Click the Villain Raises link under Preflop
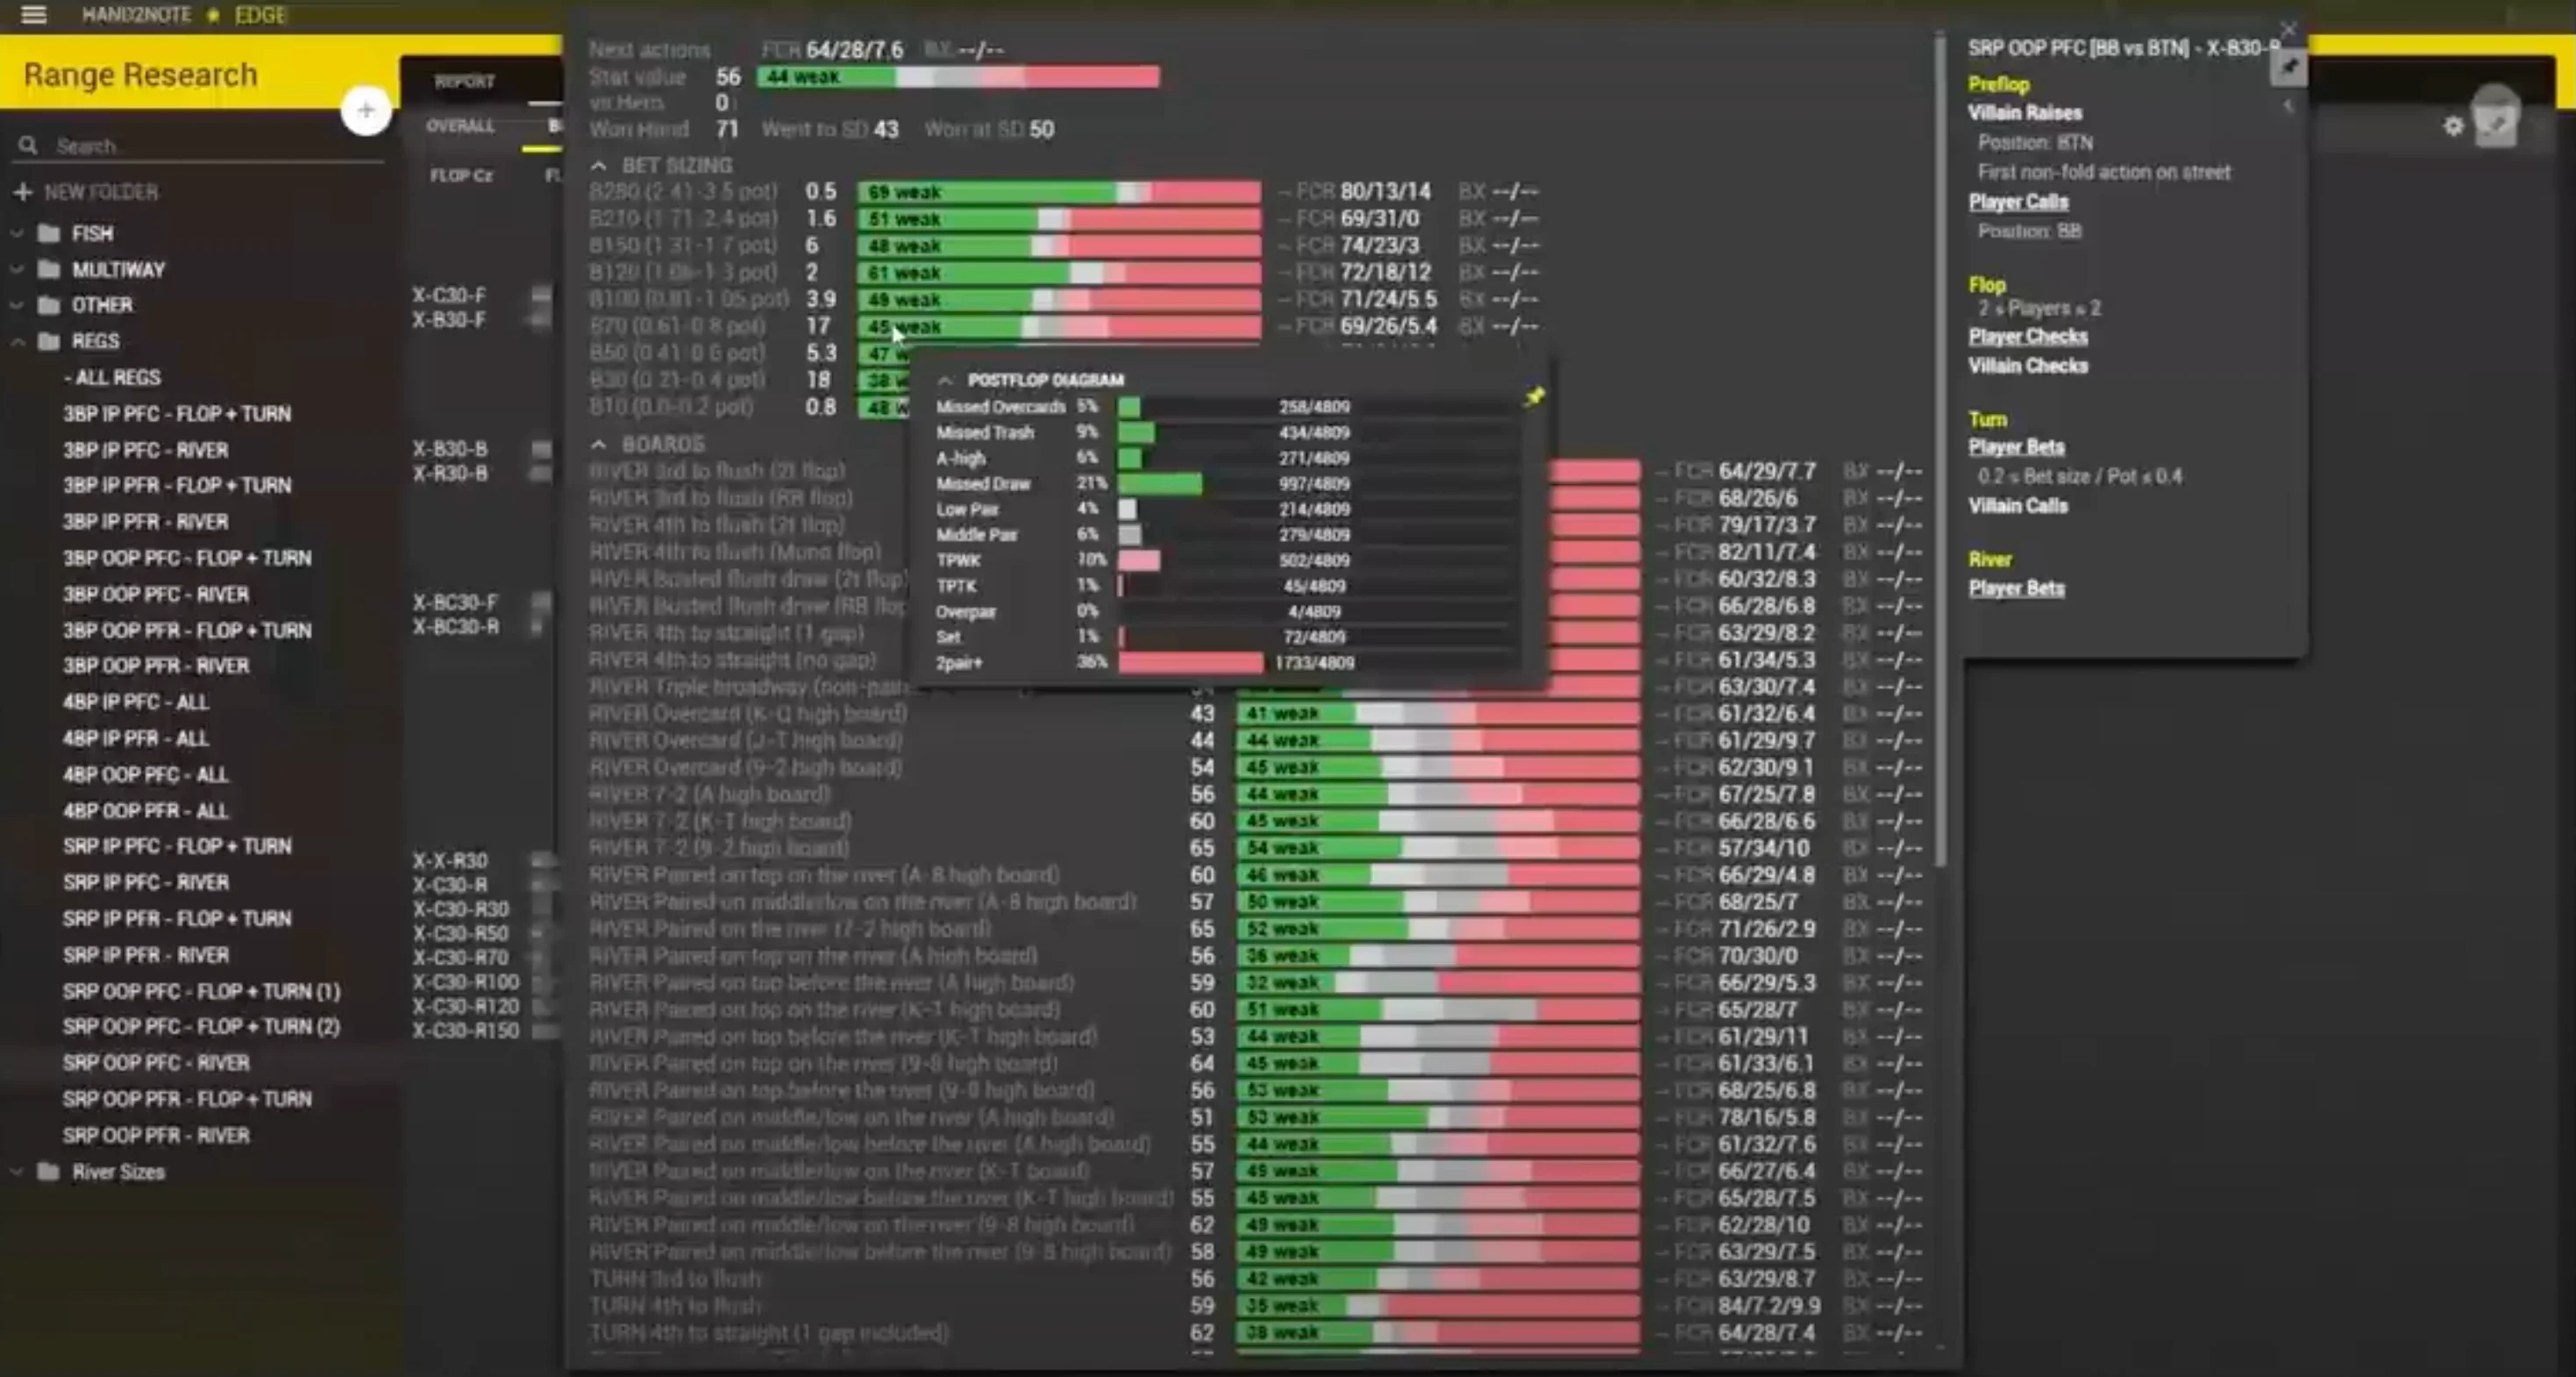This screenshot has height=1377, width=2576. (x=2025, y=113)
